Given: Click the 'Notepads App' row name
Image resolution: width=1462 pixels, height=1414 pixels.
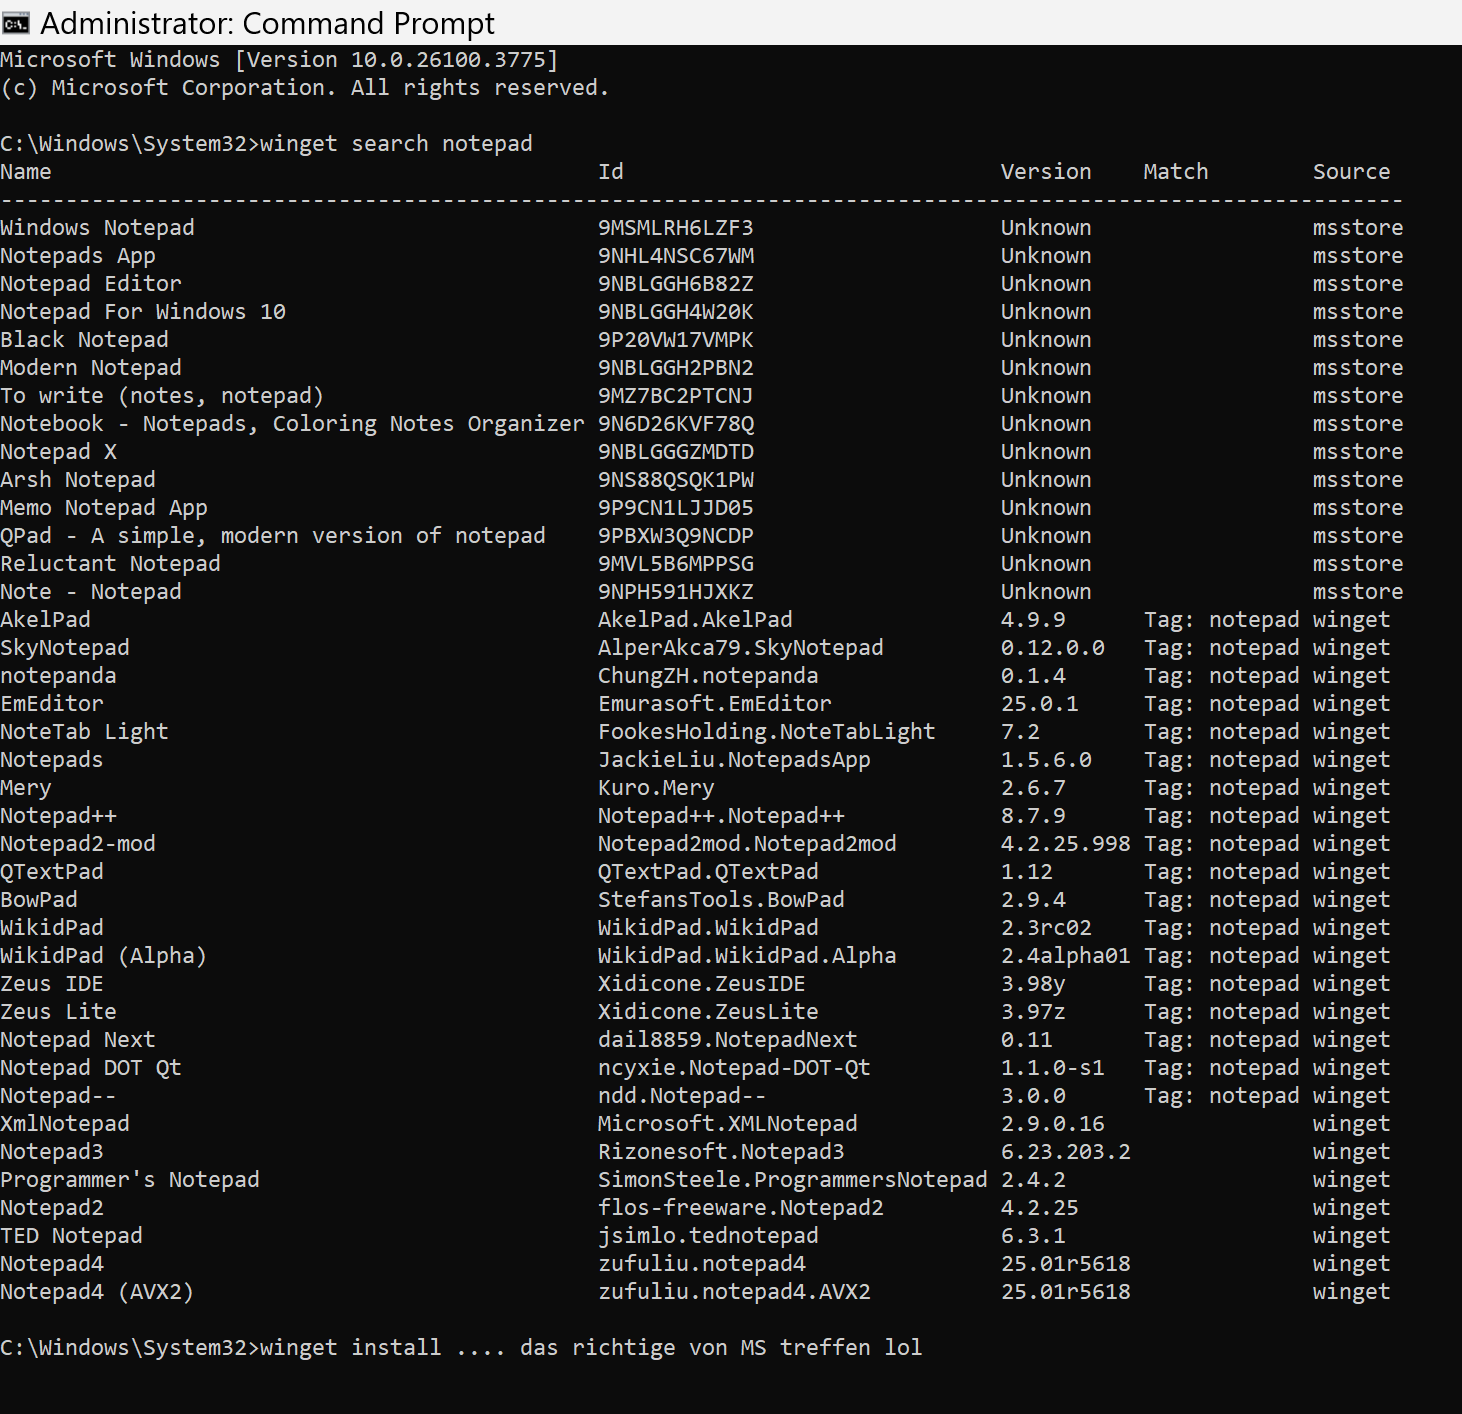Looking at the screenshot, I should (x=78, y=256).
